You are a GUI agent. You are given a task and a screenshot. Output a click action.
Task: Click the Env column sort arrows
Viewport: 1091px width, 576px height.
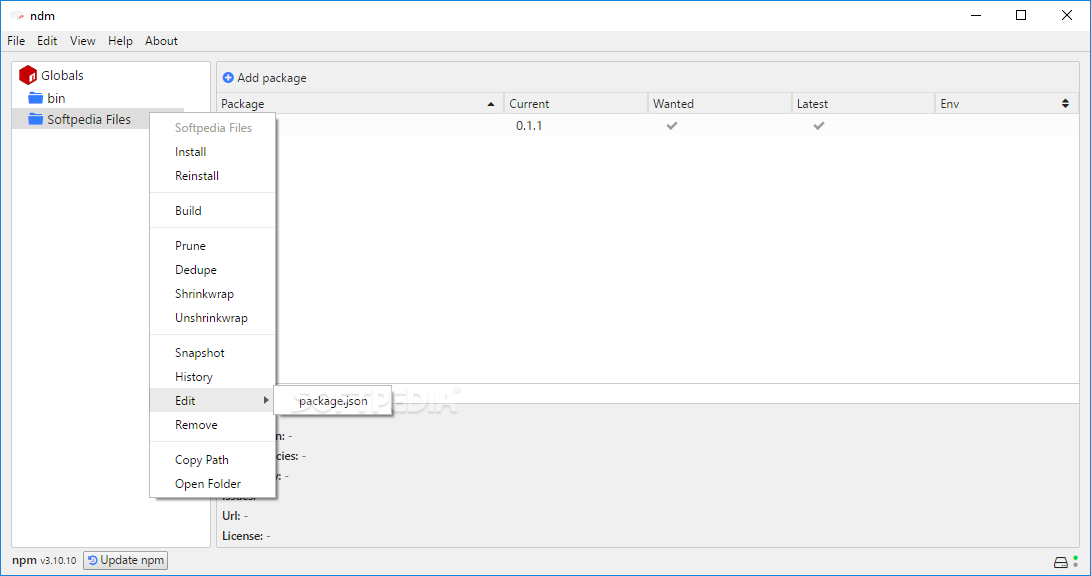click(1065, 104)
